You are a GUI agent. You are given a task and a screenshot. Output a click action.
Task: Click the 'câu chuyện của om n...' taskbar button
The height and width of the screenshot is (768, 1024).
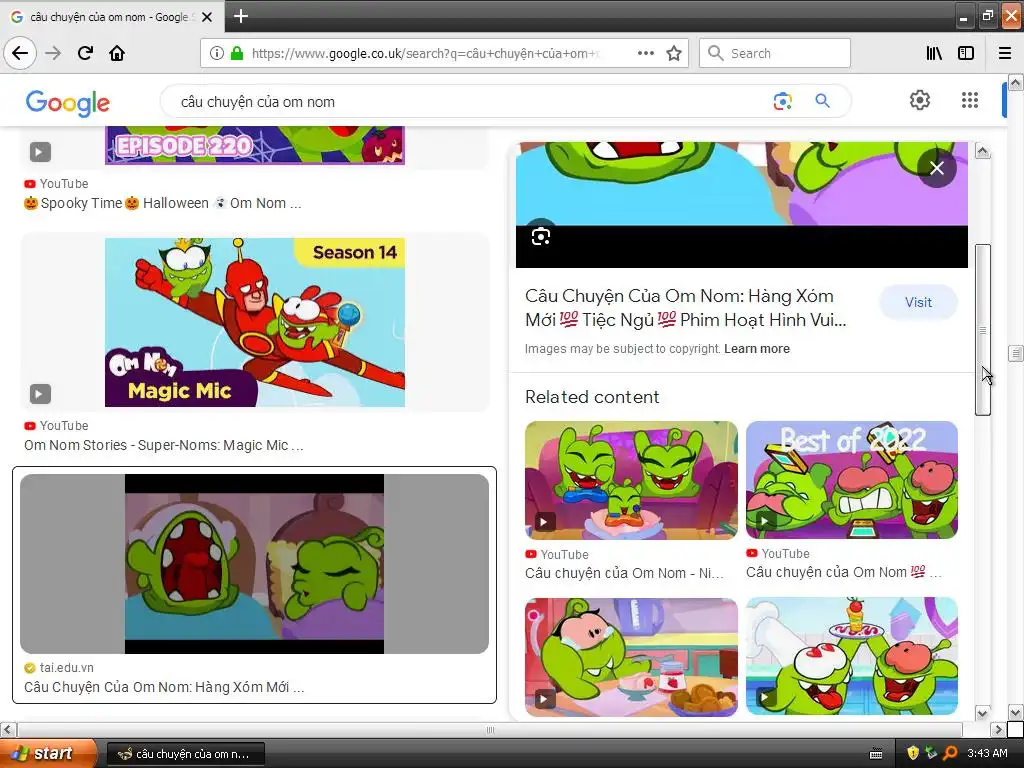[x=185, y=754]
